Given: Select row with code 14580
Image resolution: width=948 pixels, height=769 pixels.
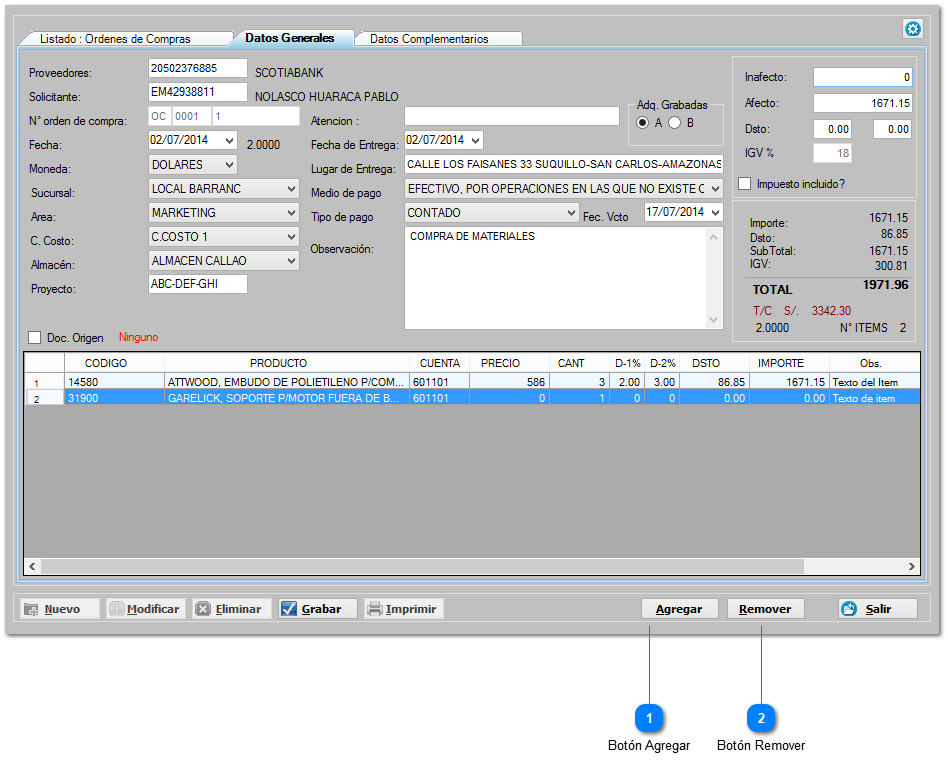Looking at the screenshot, I should (x=472, y=382).
